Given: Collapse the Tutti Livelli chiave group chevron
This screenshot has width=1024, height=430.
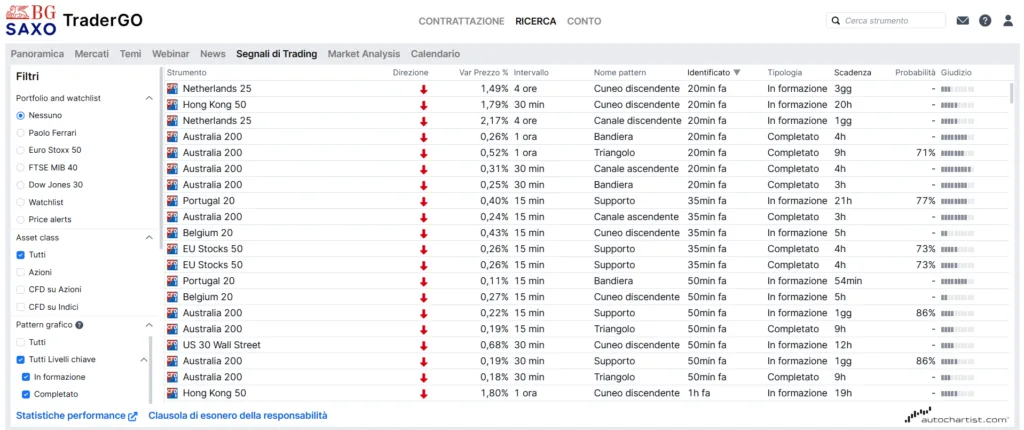Looking at the screenshot, I should (x=144, y=359).
